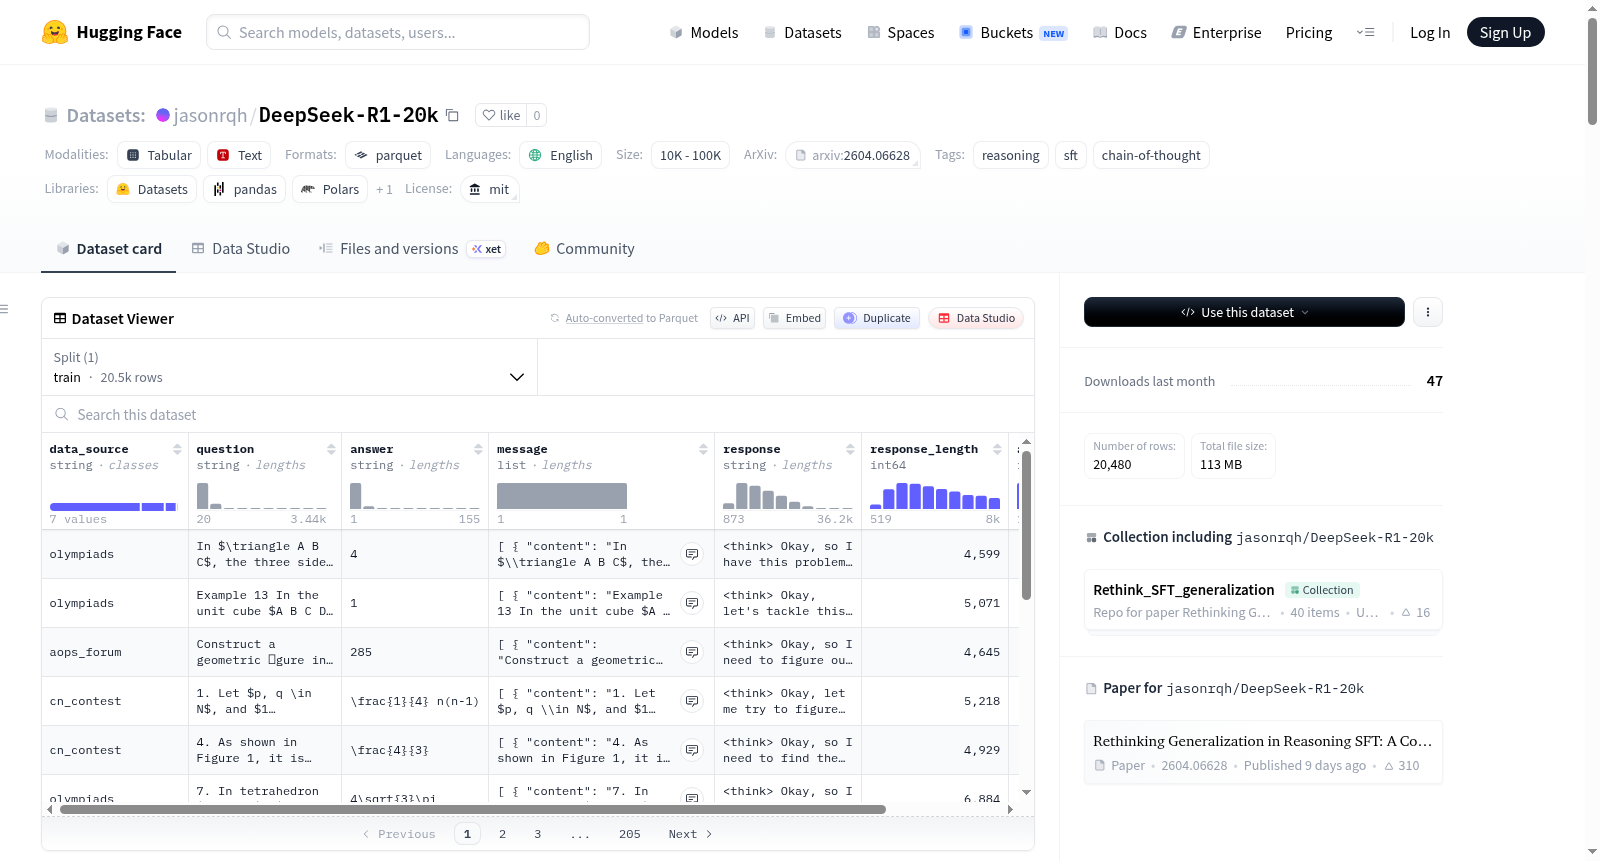
Task: Open the Buckets navigation item
Action: tap(1013, 32)
